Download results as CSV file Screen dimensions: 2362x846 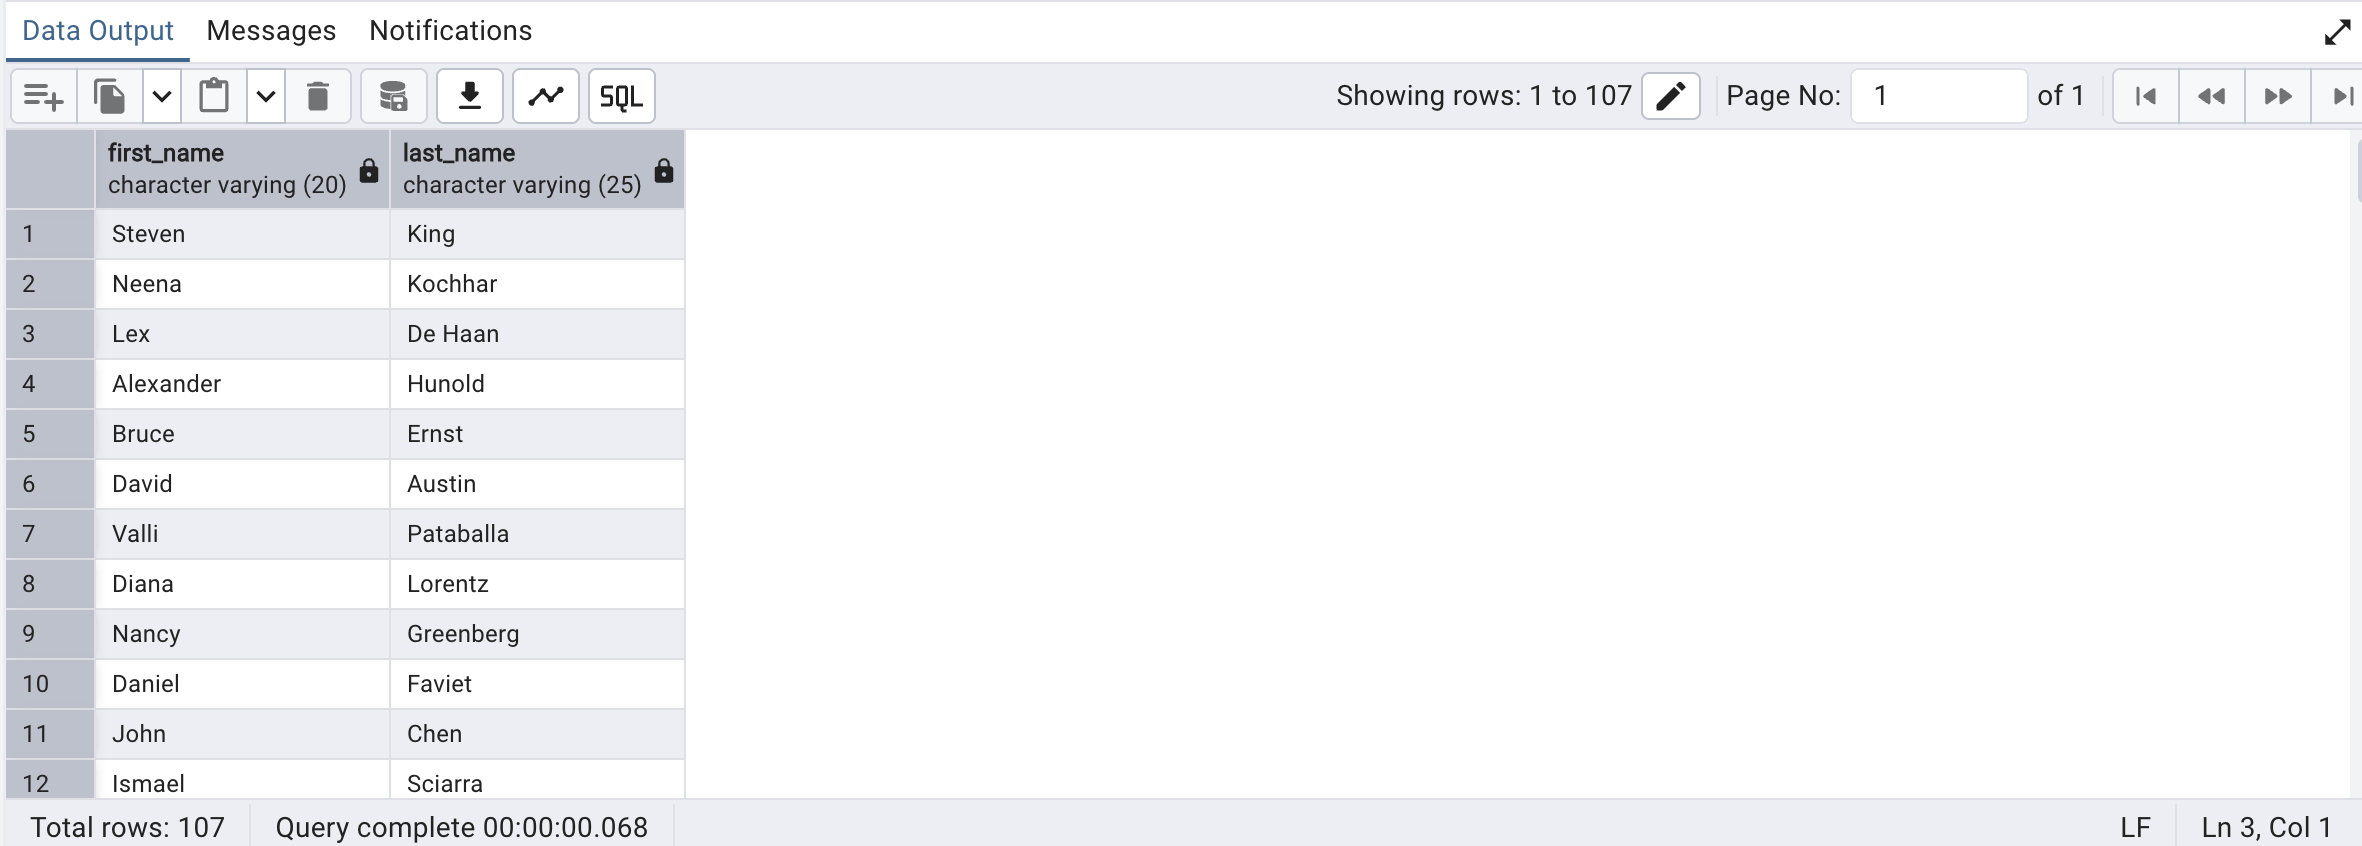click(469, 96)
